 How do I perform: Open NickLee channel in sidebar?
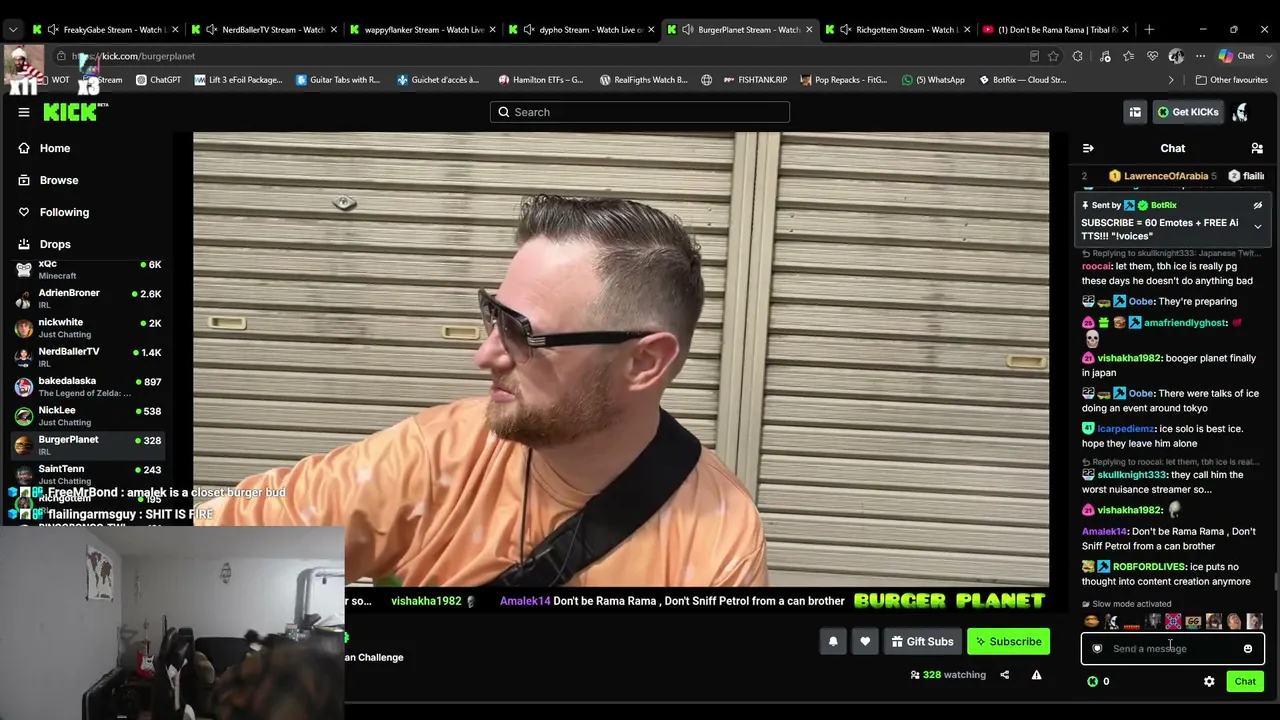[88, 416]
